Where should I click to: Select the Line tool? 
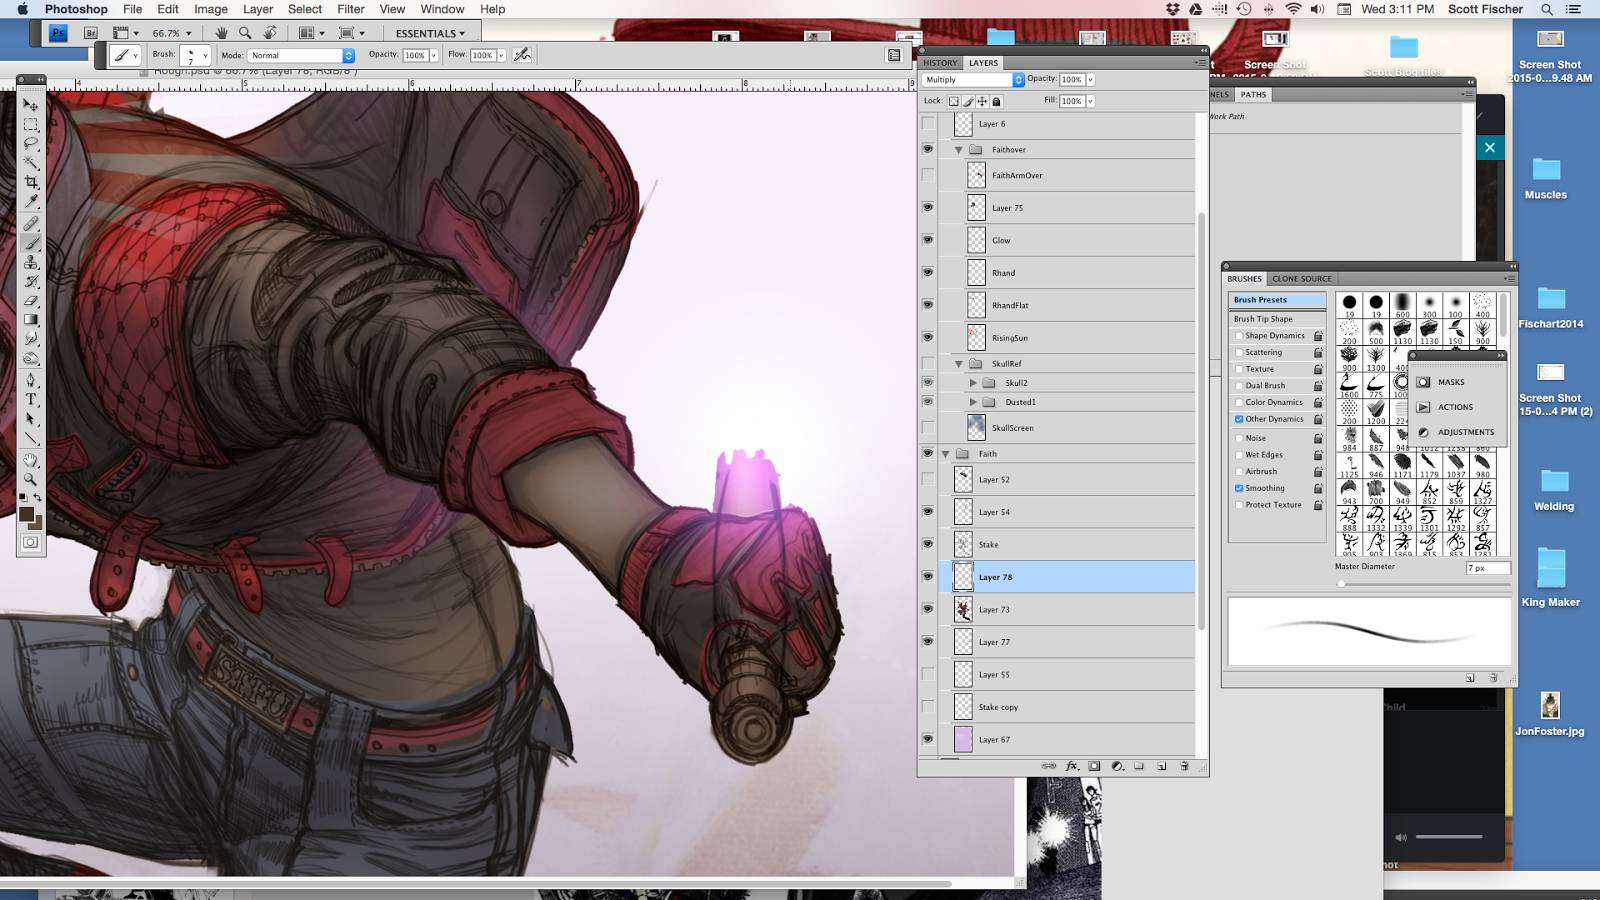click(31, 438)
